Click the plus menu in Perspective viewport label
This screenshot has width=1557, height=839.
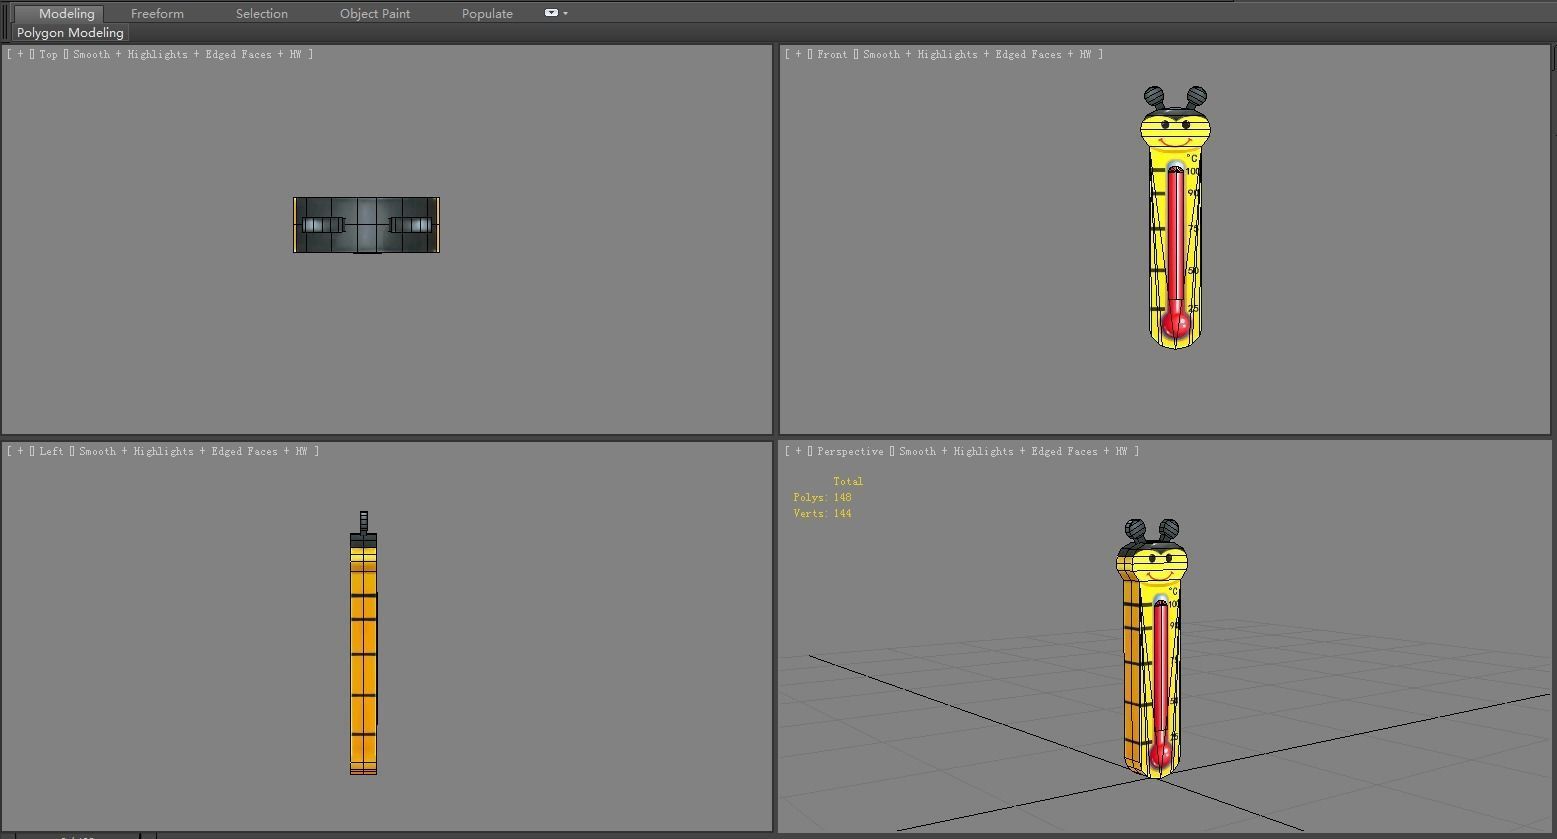tap(798, 451)
